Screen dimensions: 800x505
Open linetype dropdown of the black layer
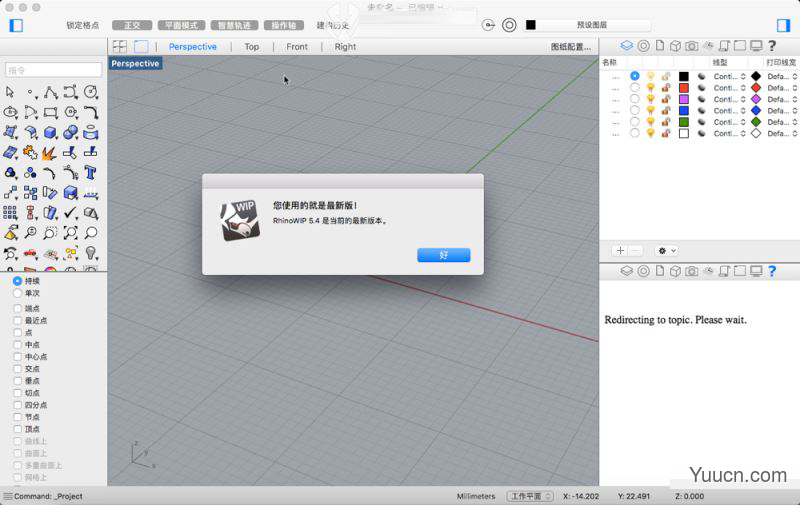[730, 77]
